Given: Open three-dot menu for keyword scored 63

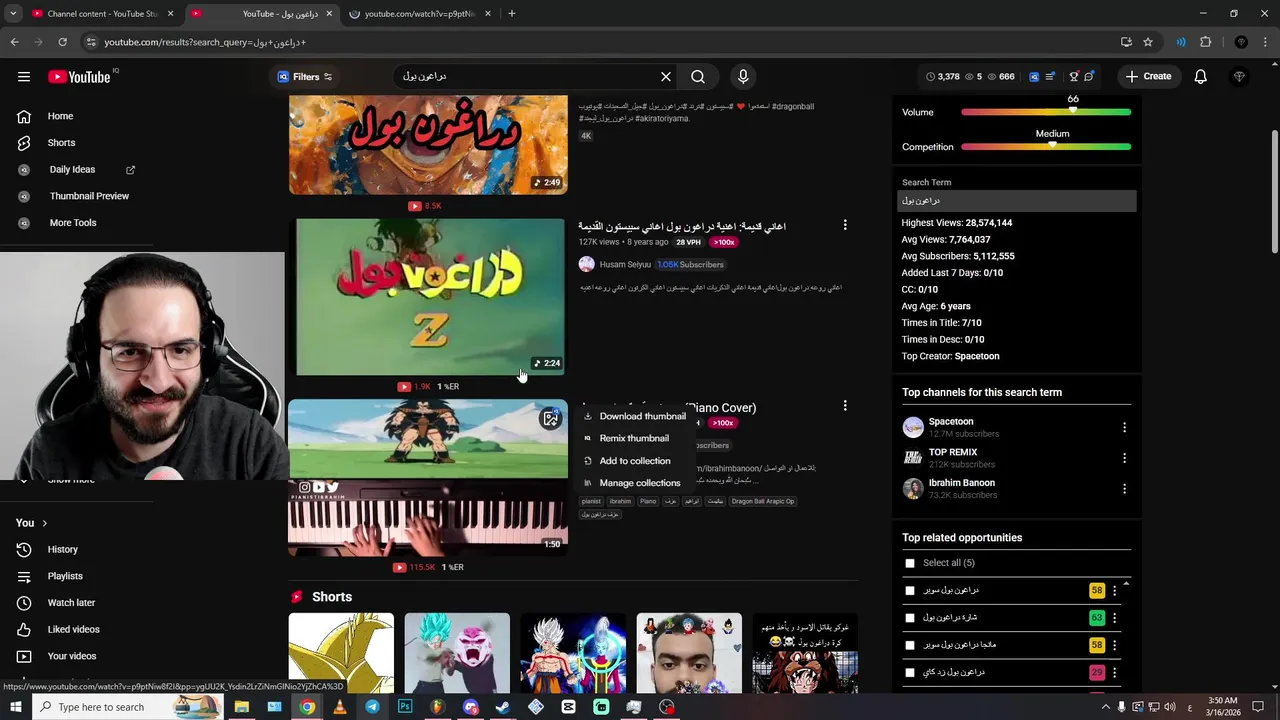Looking at the screenshot, I should 1114,618.
